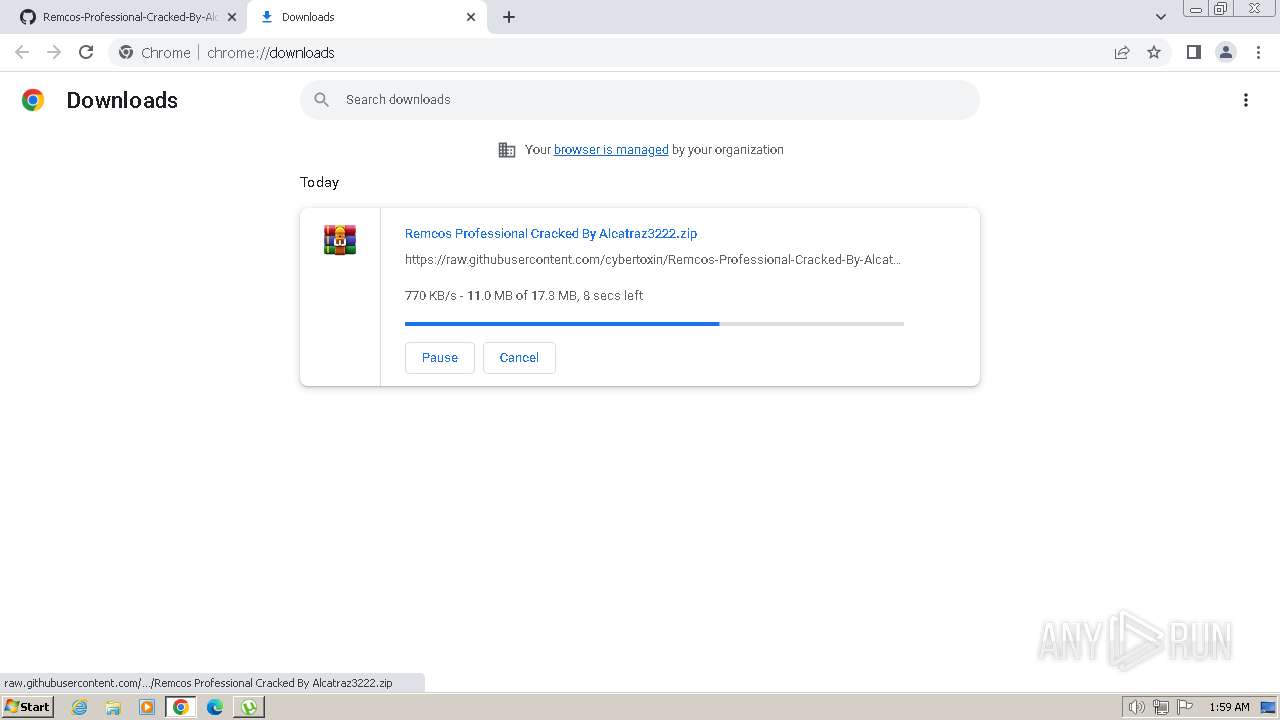This screenshot has height=720, width=1280.
Task: Click the show desktop button
Action: (1269, 707)
